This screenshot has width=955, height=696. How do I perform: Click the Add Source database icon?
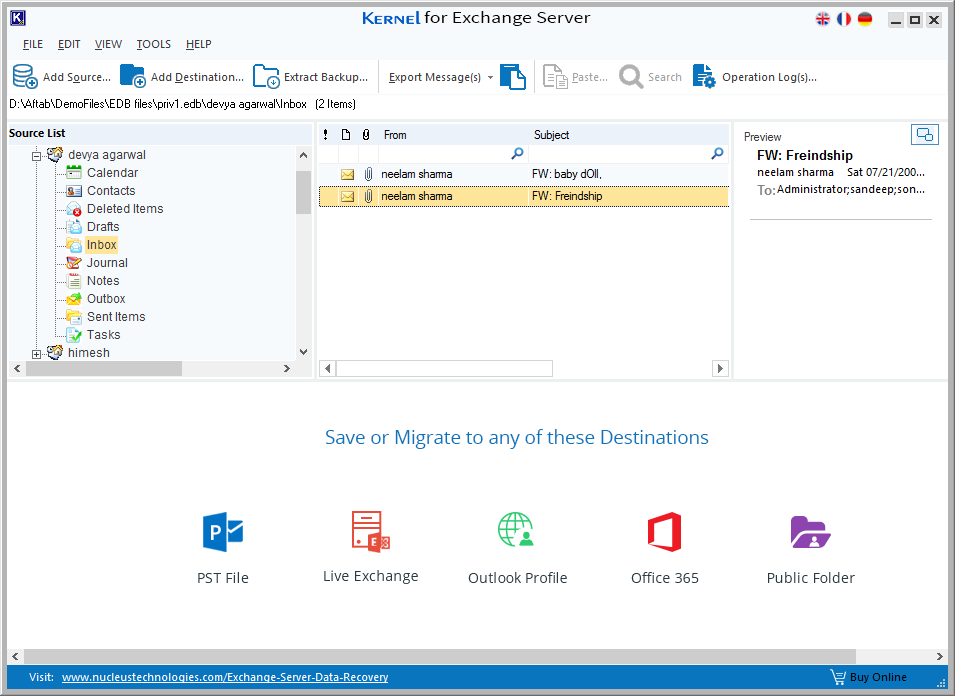[25, 77]
